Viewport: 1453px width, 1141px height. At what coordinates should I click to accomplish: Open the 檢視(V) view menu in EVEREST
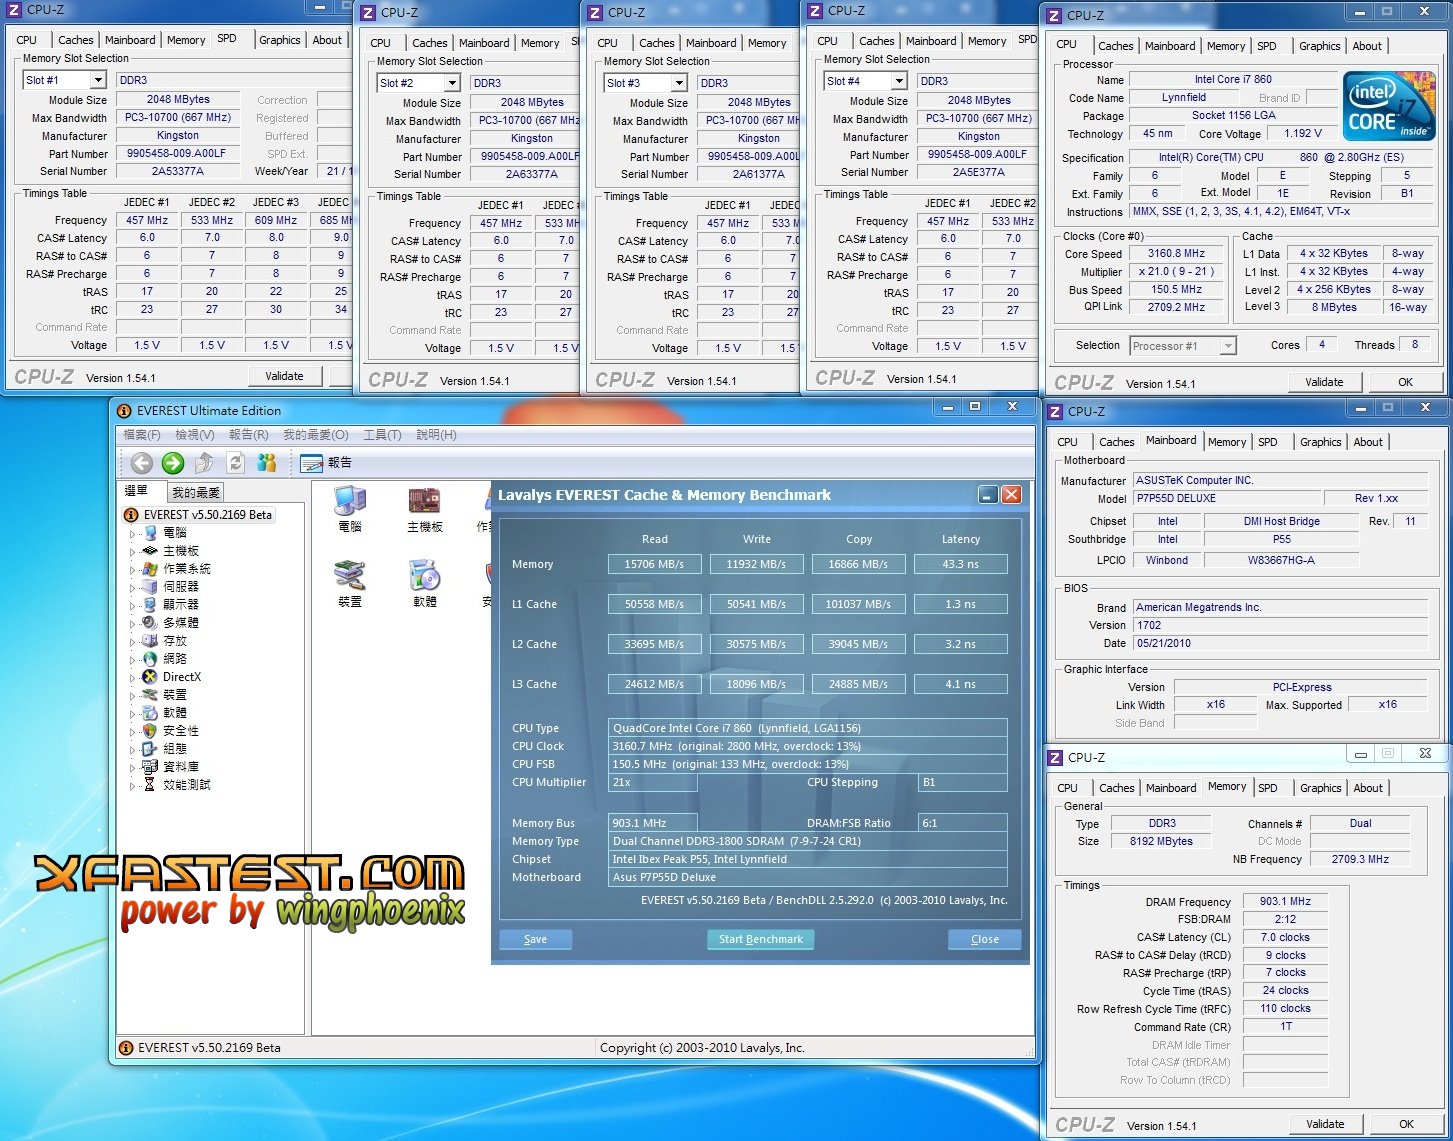[x=194, y=435]
